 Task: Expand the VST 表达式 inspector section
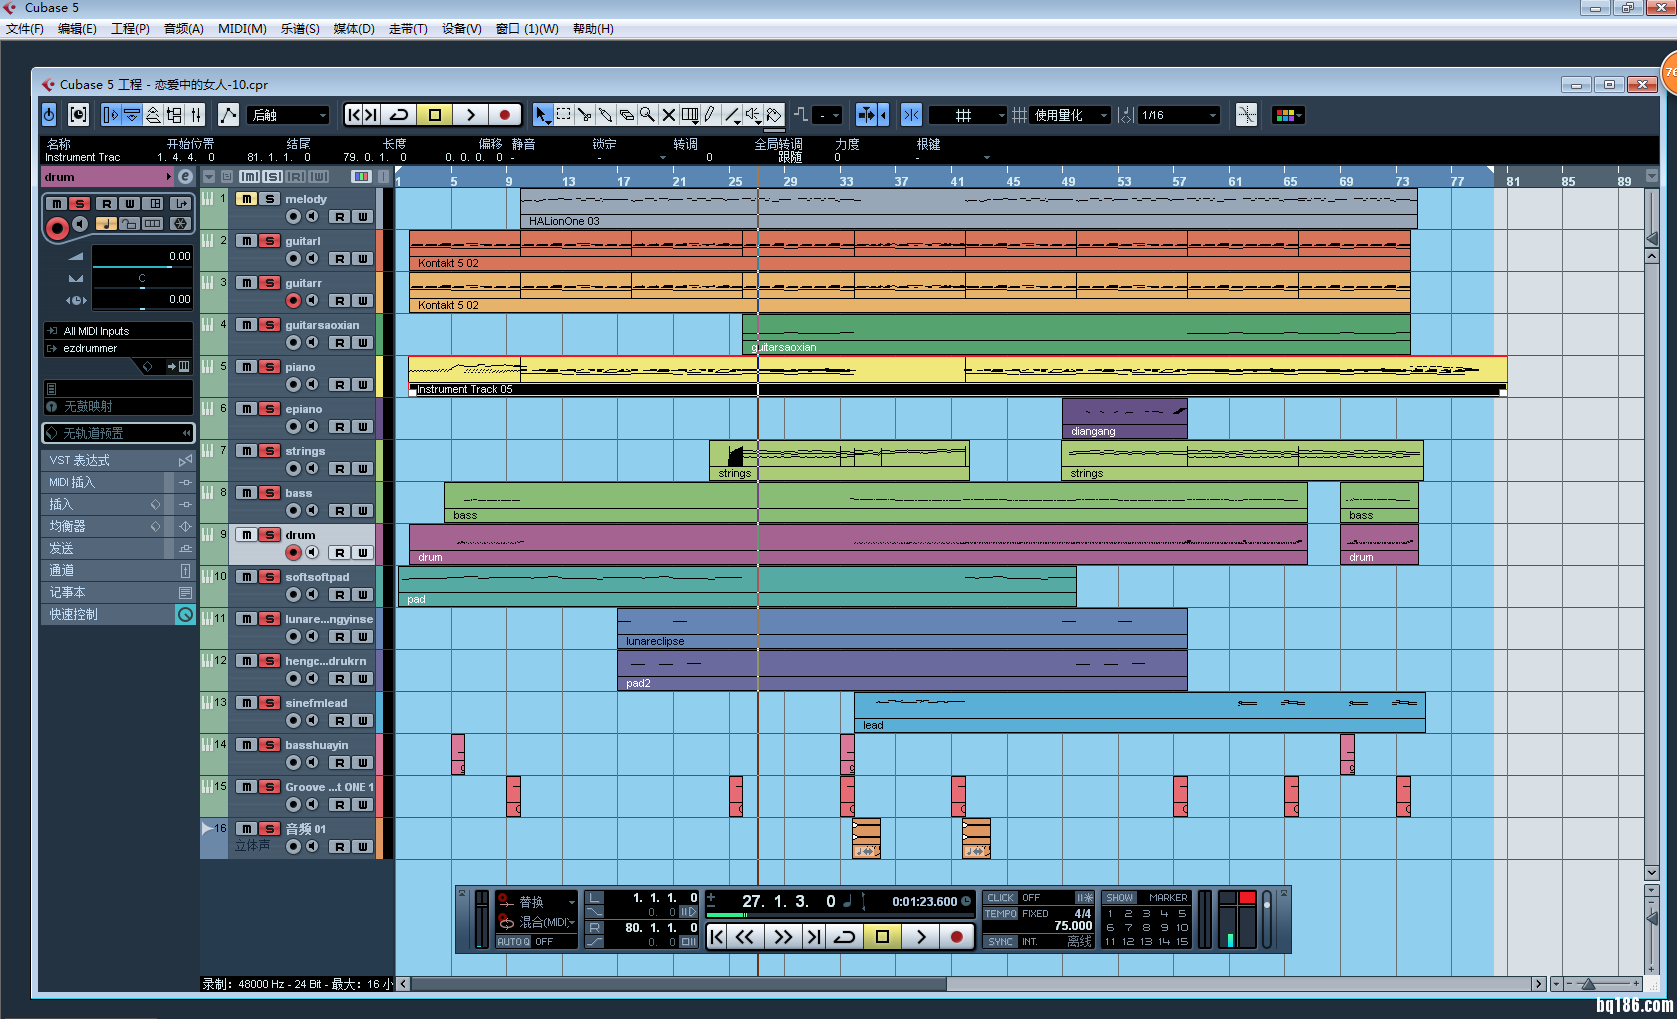coord(118,460)
